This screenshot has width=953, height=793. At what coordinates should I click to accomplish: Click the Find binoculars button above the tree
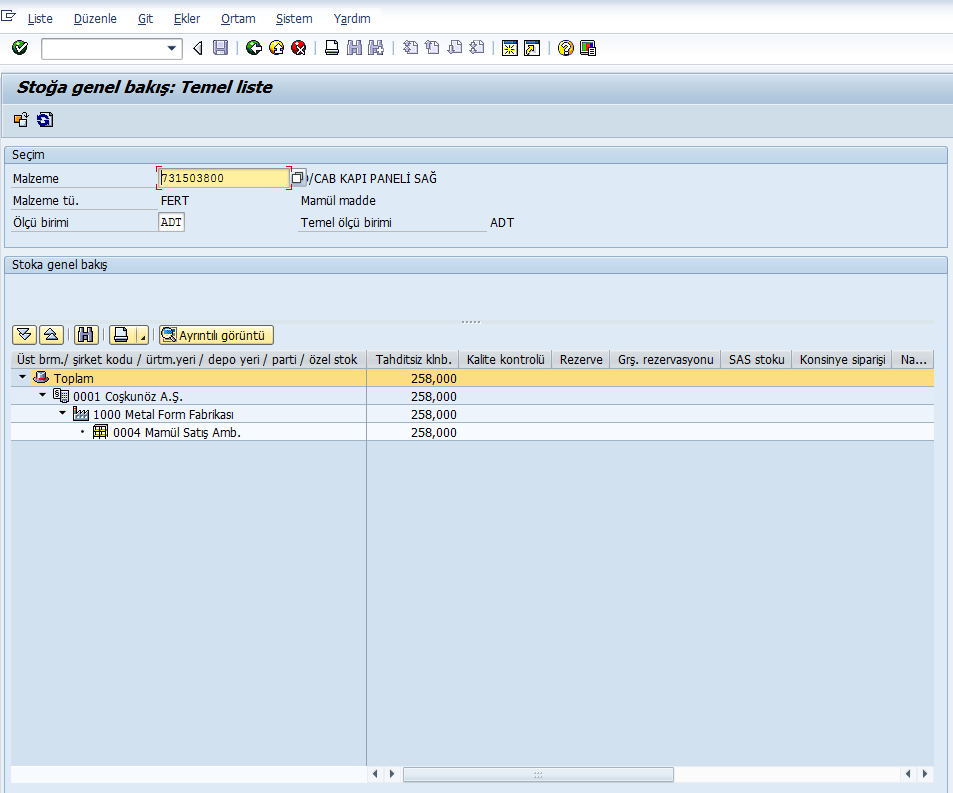86,335
